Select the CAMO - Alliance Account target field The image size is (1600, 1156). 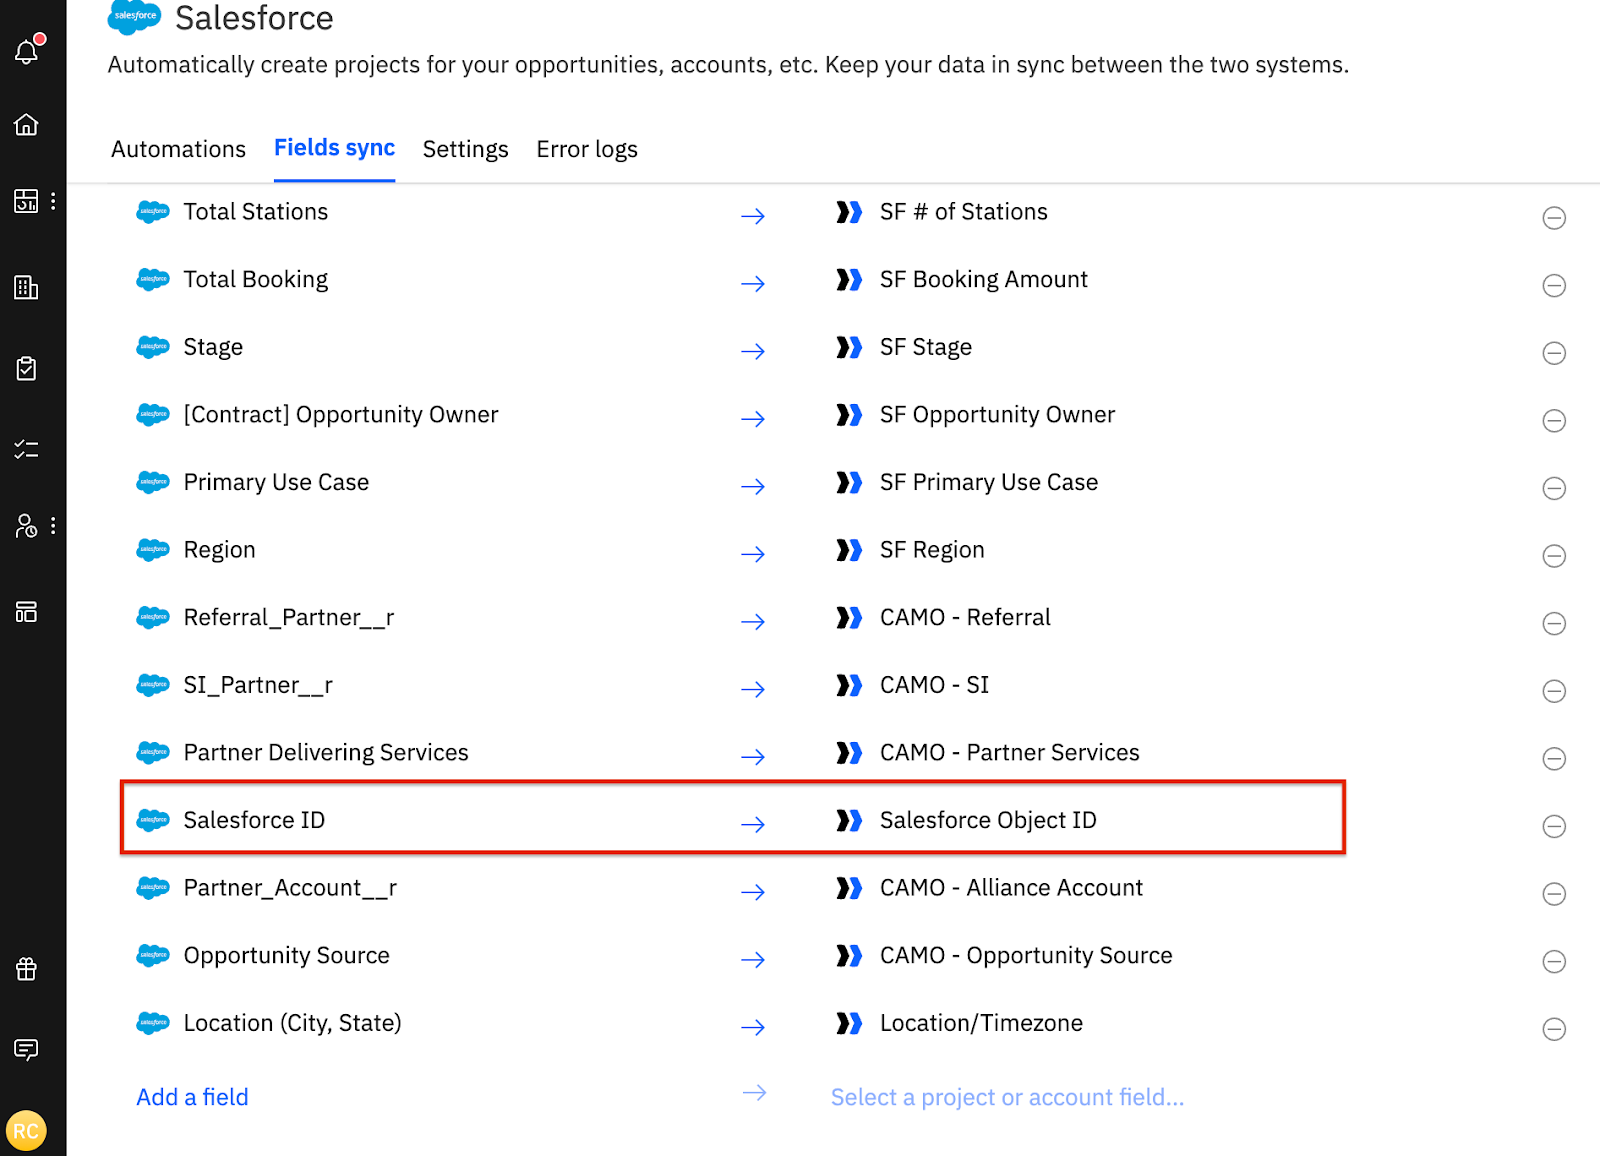[x=1011, y=888]
